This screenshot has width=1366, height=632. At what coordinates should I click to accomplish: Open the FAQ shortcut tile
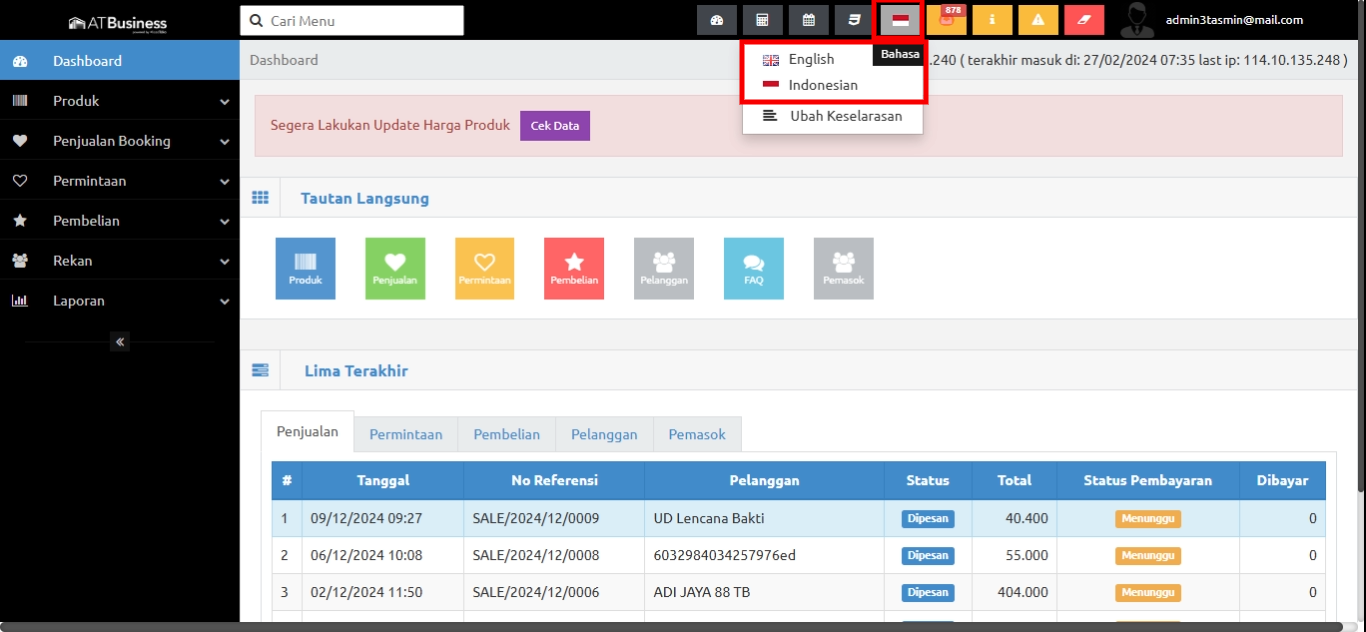753,268
